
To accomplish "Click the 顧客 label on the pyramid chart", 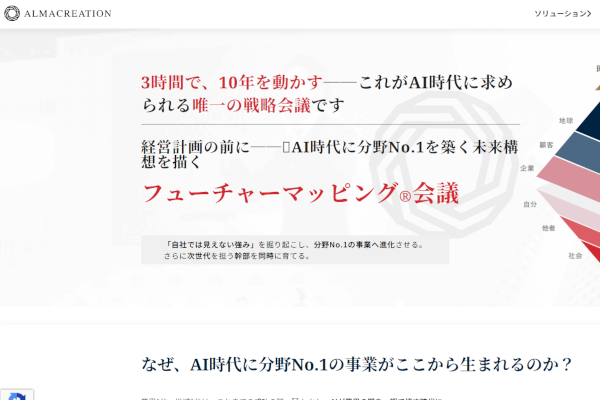I will point(546,145).
